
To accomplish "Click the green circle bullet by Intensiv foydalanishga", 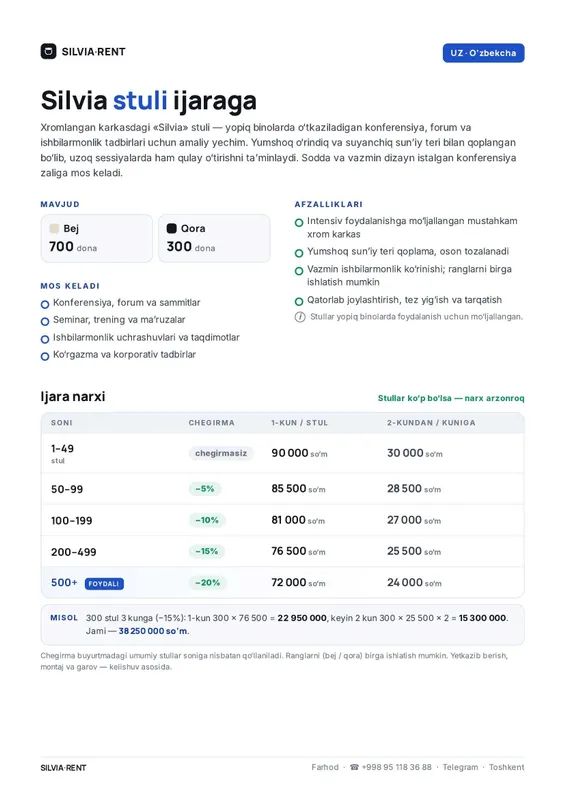I will 299,222.
